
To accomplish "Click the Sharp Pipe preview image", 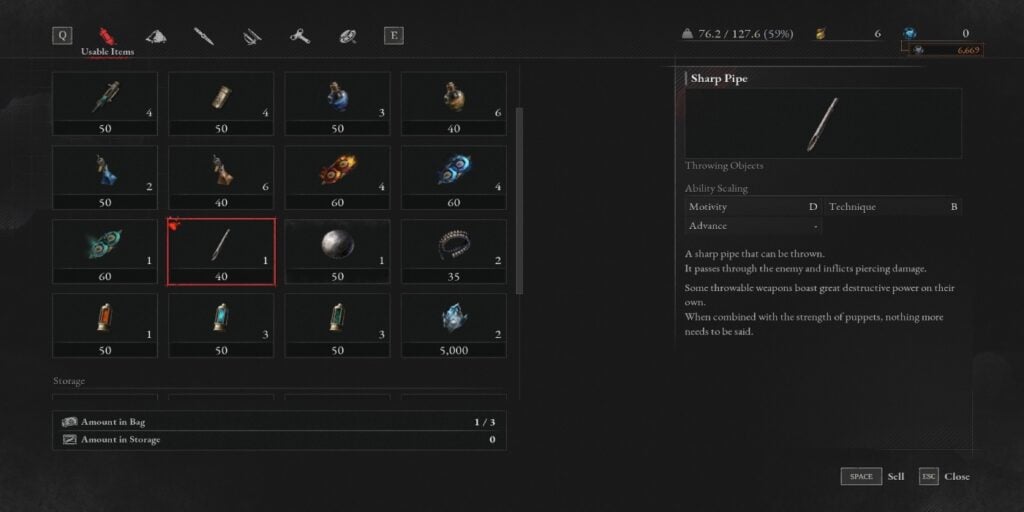I will point(823,123).
